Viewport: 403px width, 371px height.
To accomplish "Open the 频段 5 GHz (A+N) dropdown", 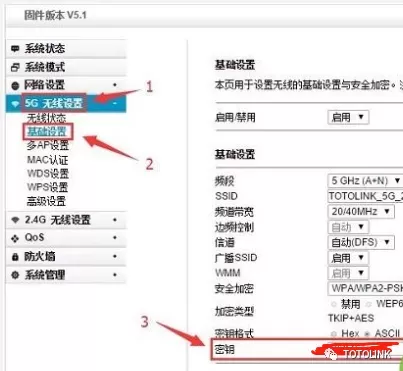I will (x=365, y=181).
